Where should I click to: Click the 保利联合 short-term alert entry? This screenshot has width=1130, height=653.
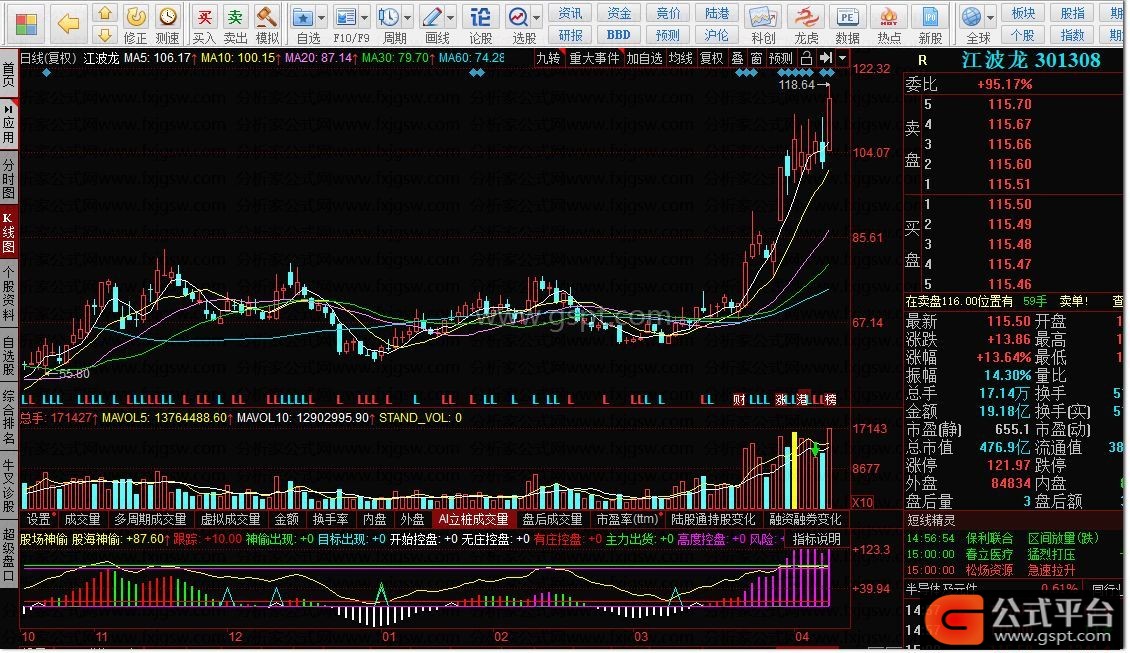point(989,538)
